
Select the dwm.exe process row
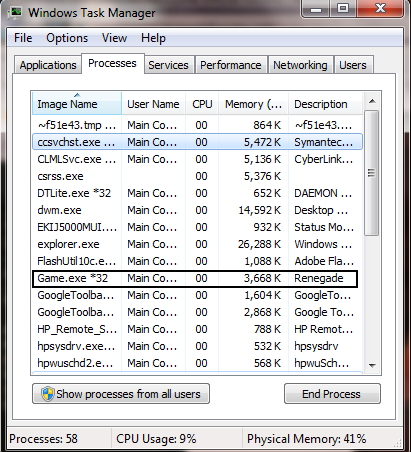click(197, 210)
